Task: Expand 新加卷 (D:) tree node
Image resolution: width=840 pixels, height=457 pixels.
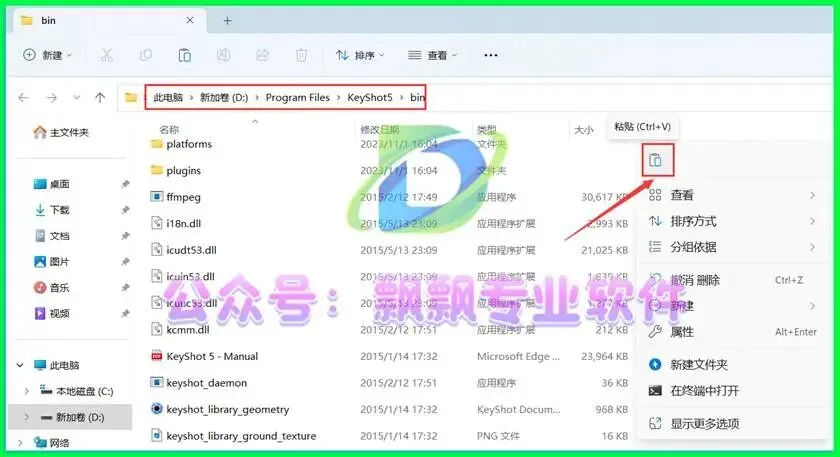Action: tap(27, 417)
